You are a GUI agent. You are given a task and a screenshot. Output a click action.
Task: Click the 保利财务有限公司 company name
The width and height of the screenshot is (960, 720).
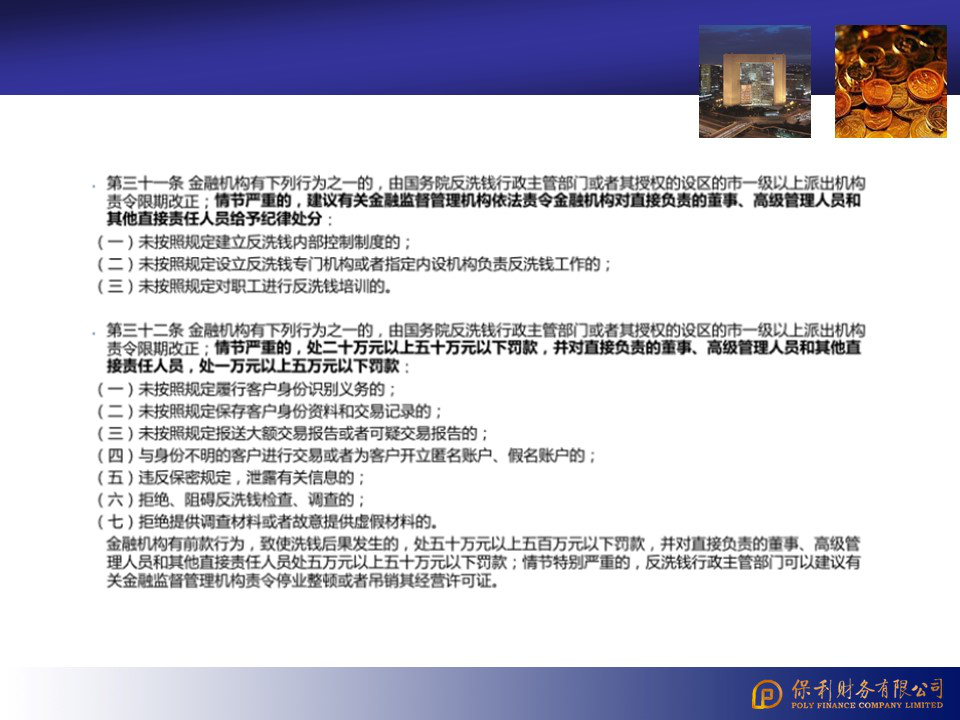[x=866, y=688]
